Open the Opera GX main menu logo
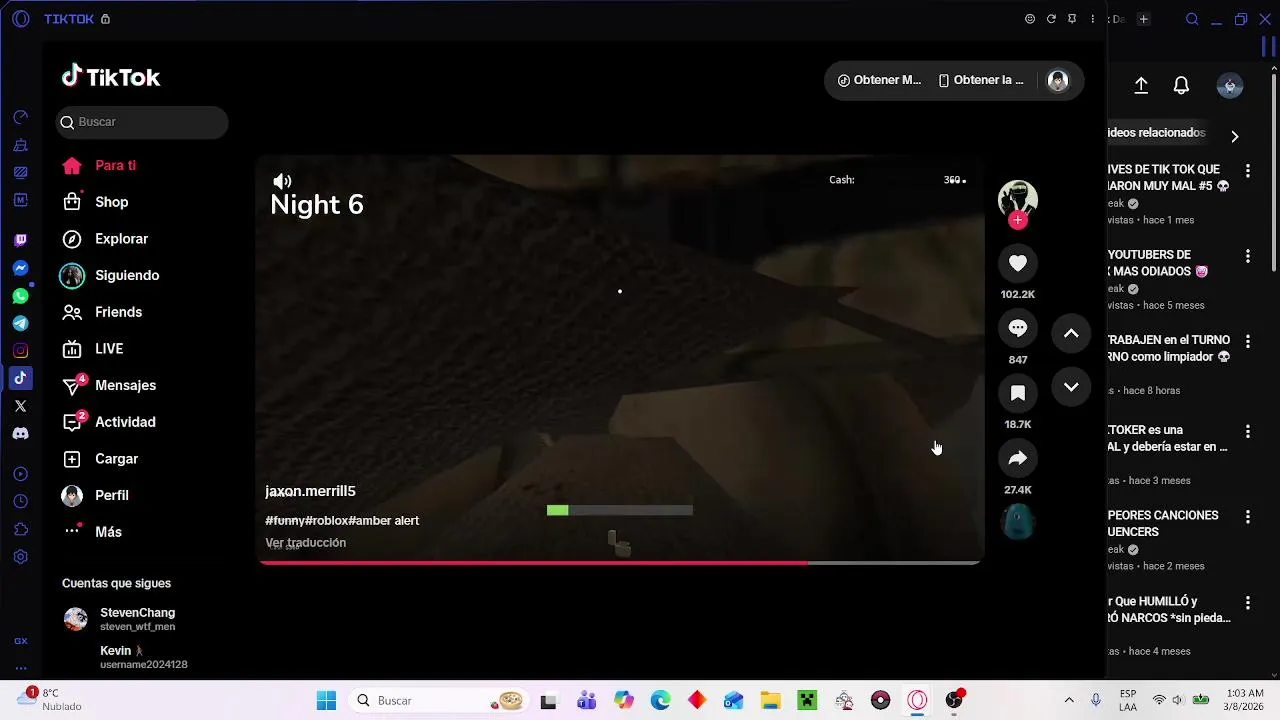 click(21, 19)
